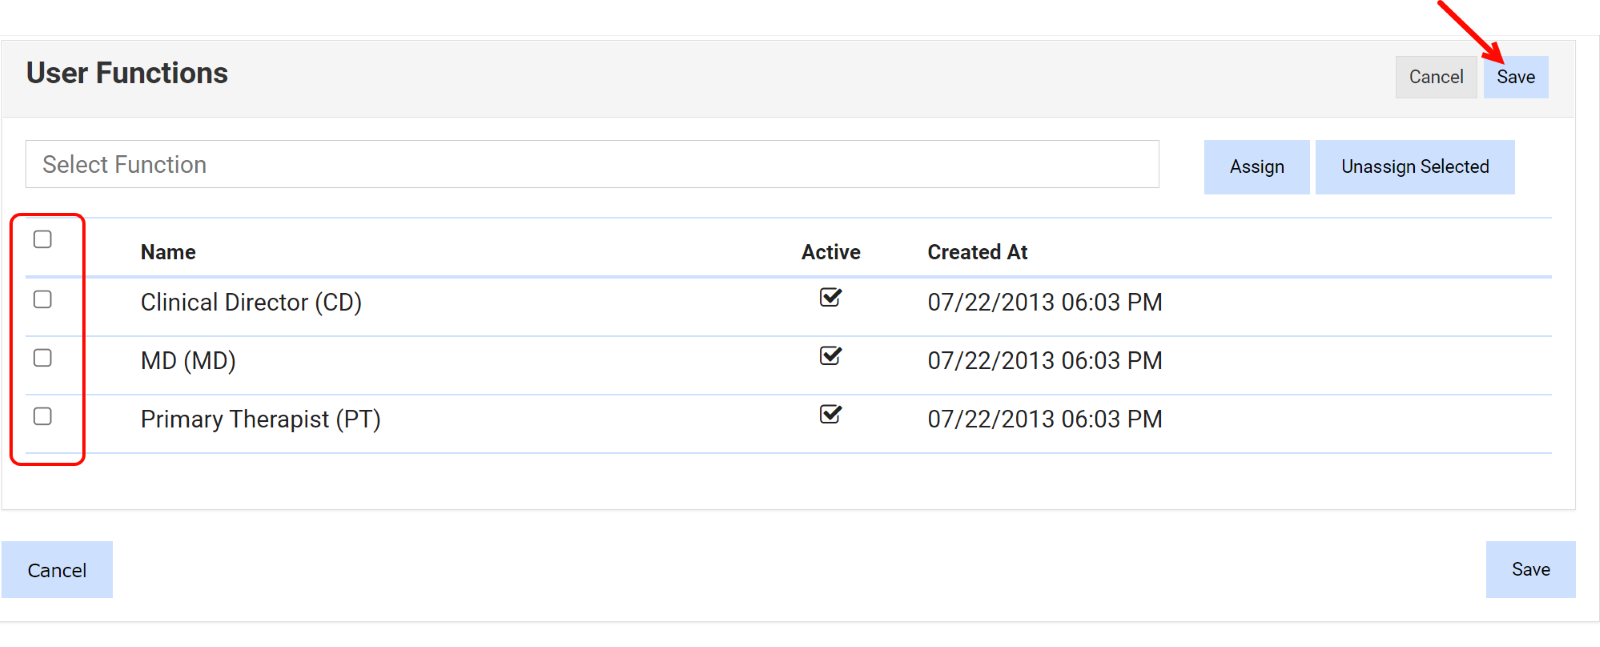Click the Assign button

pyautogui.click(x=1256, y=167)
